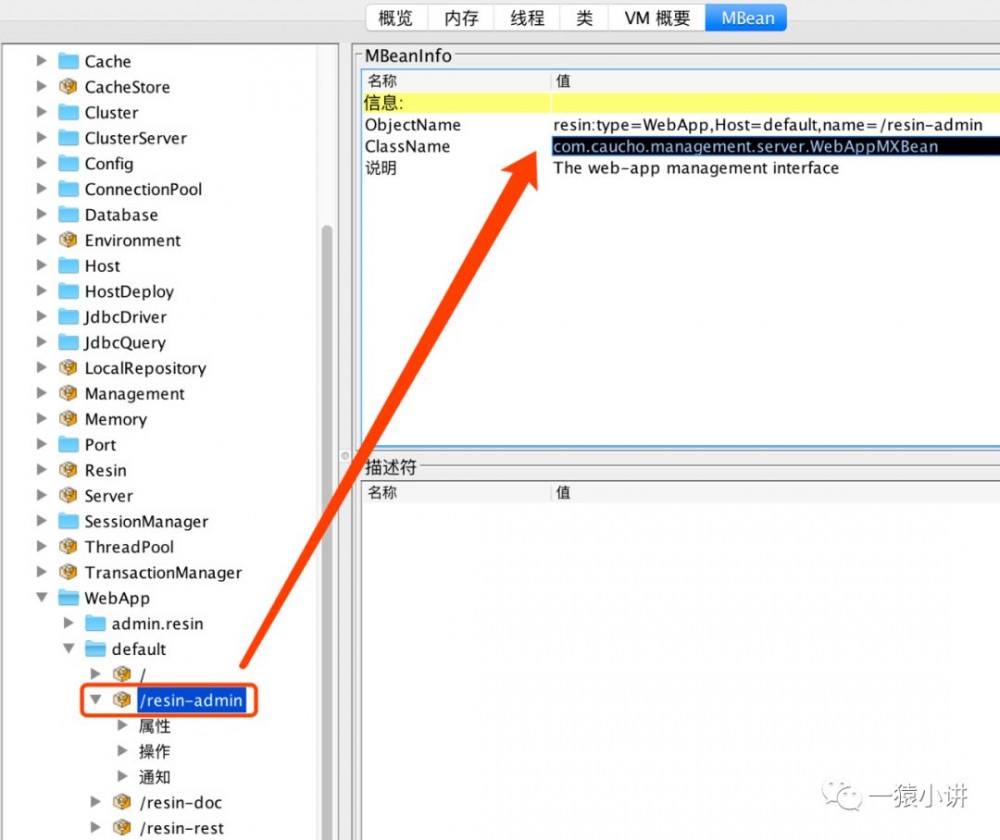Image resolution: width=1000 pixels, height=840 pixels.
Task: Select the /resin-admin tree item
Action: click(x=191, y=700)
